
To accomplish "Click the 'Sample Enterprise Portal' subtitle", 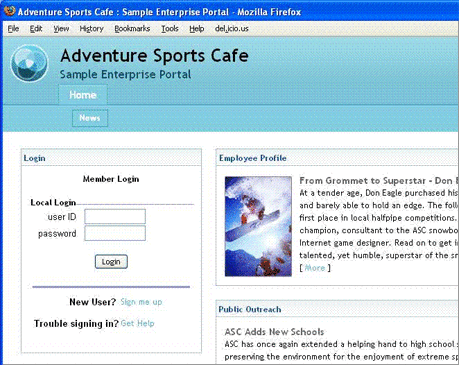I will [x=125, y=74].
